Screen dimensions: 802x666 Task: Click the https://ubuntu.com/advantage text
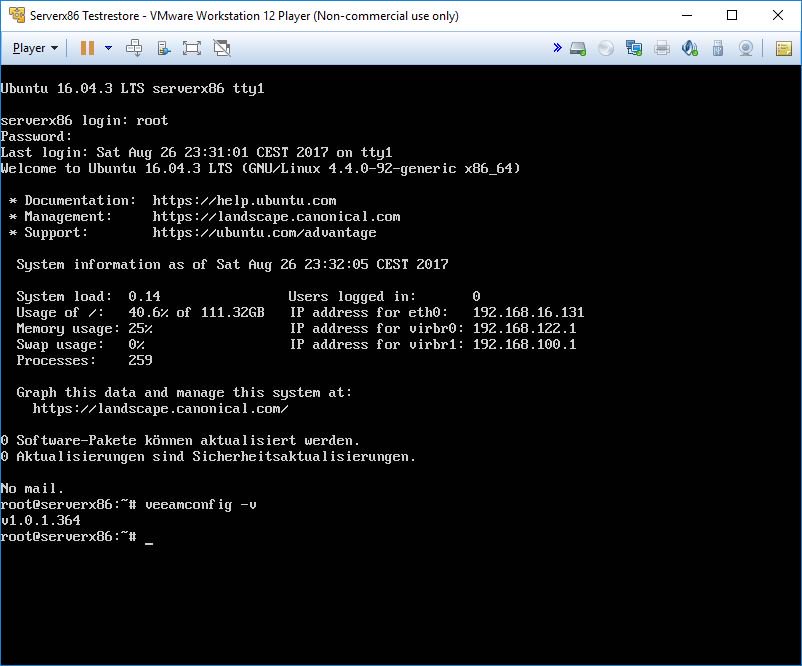(264, 233)
